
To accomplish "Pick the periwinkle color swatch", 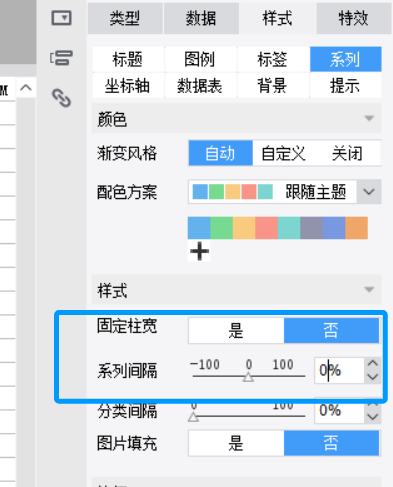I will point(334,228).
